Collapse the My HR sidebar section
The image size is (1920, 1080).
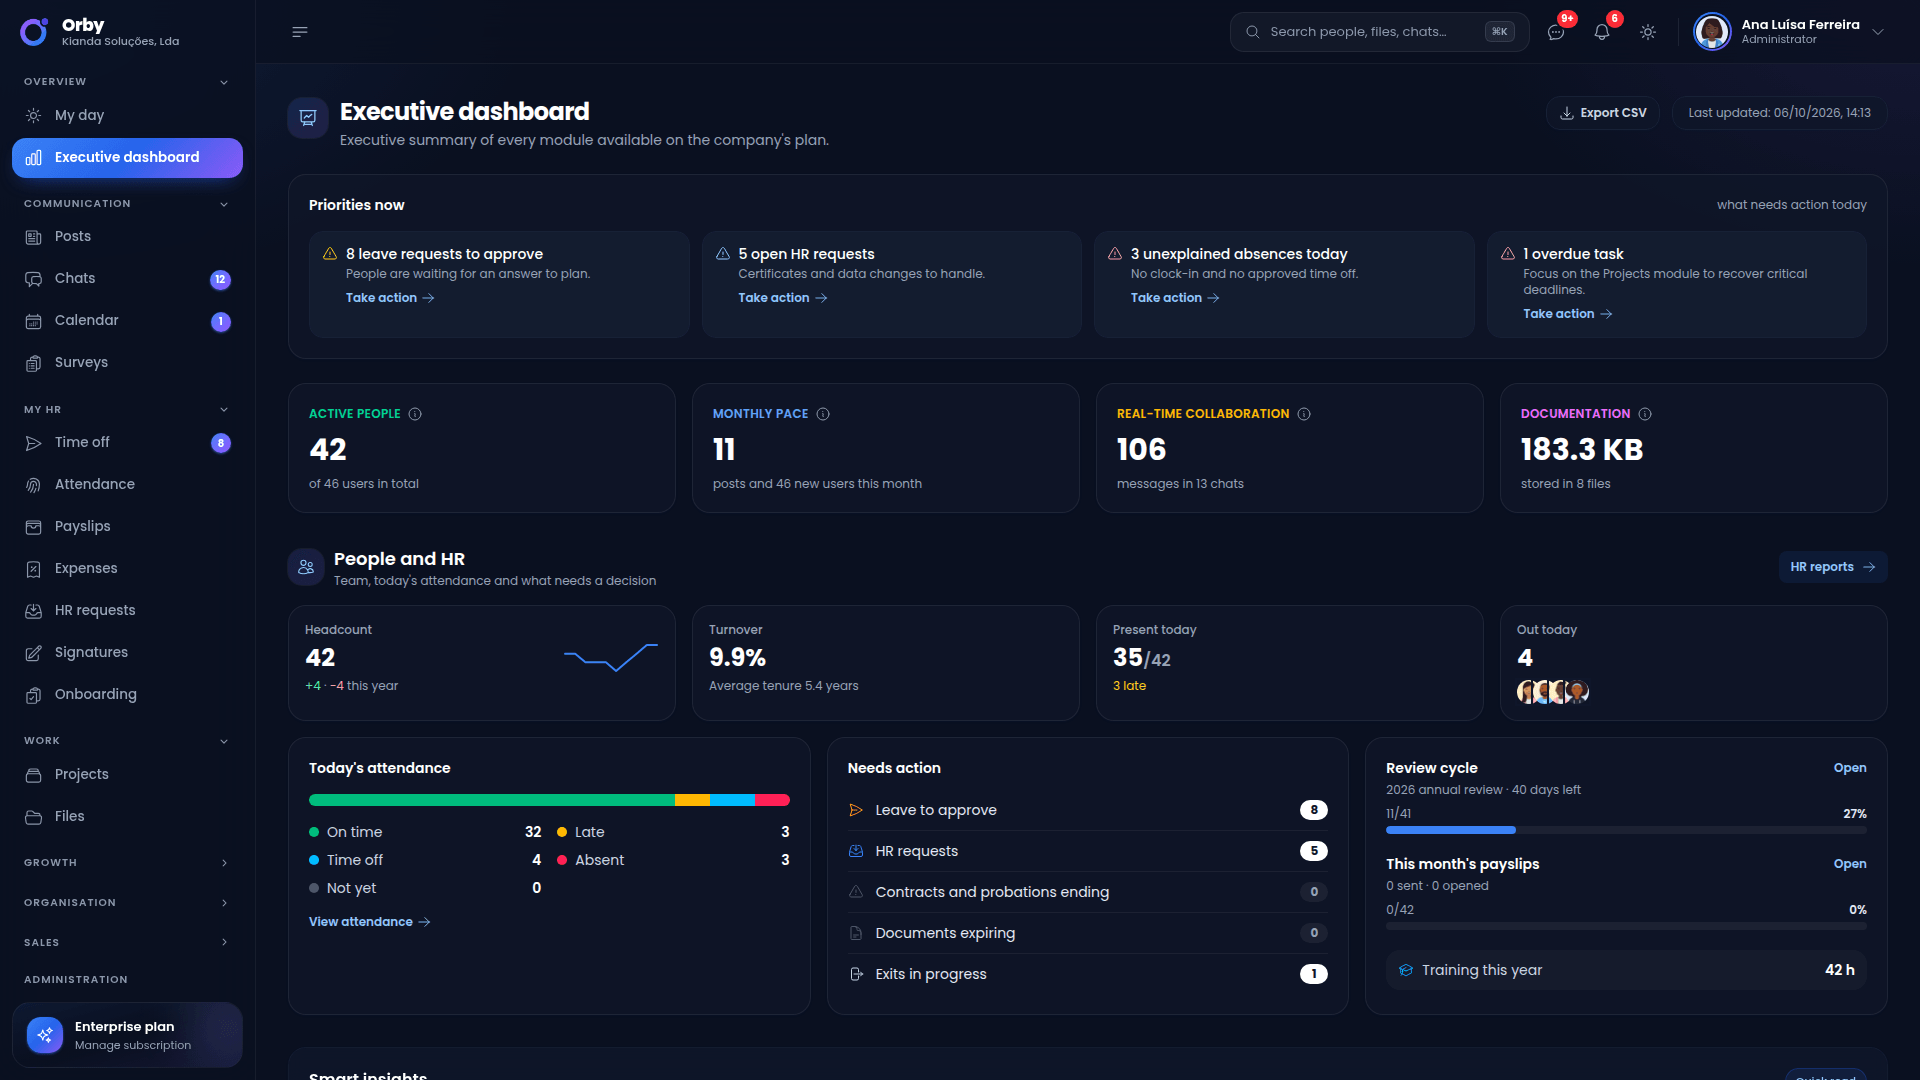click(x=224, y=410)
